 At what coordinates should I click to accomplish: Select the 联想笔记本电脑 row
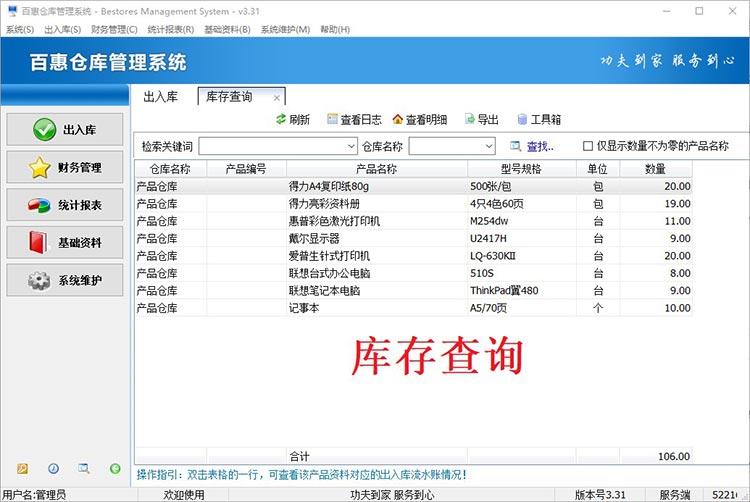tap(414, 290)
